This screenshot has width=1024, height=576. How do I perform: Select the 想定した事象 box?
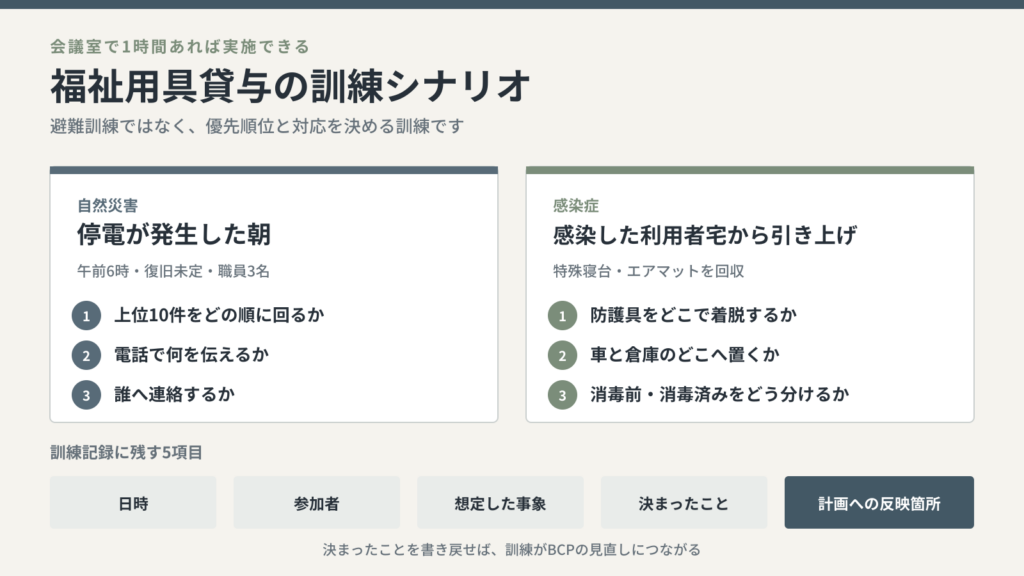point(500,502)
